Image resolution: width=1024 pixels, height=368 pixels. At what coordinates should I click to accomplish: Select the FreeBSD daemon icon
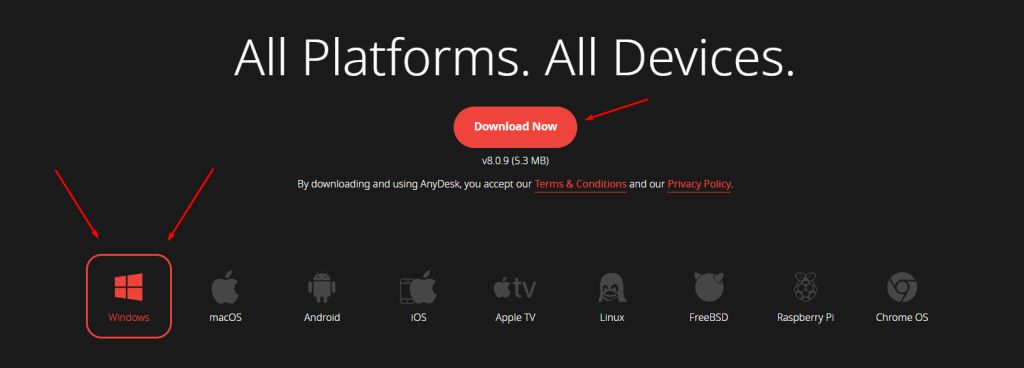pos(709,287)
